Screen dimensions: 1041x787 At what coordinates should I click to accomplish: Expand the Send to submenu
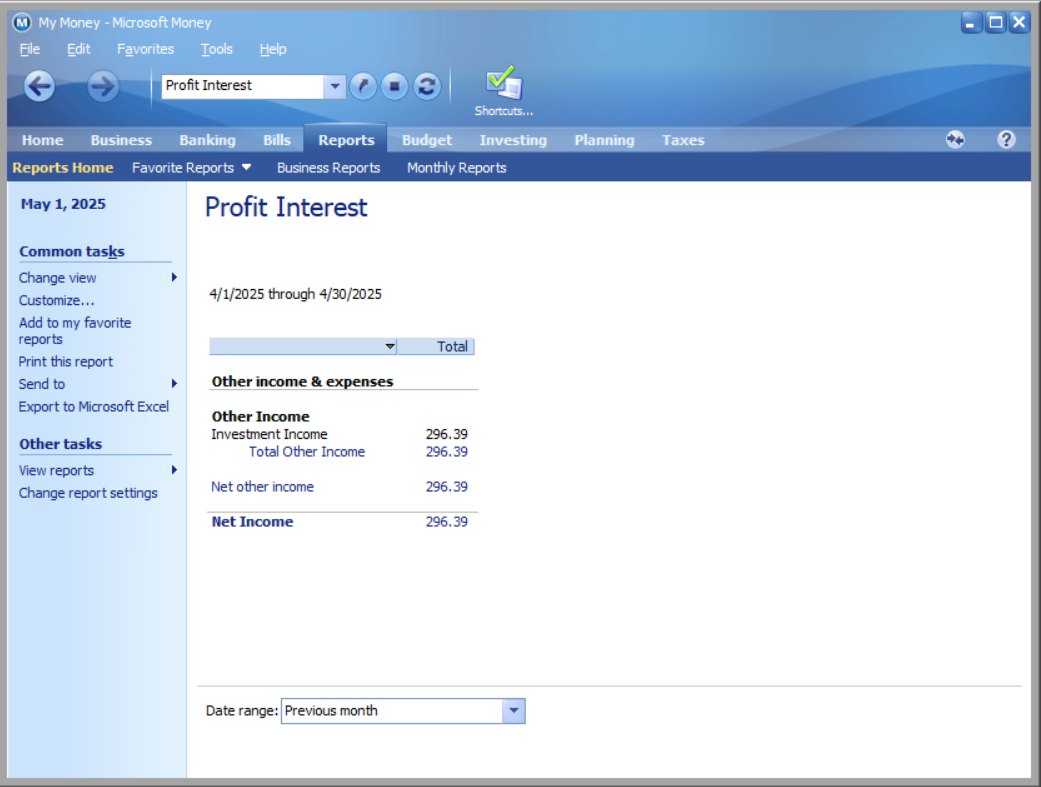point(174,384)
